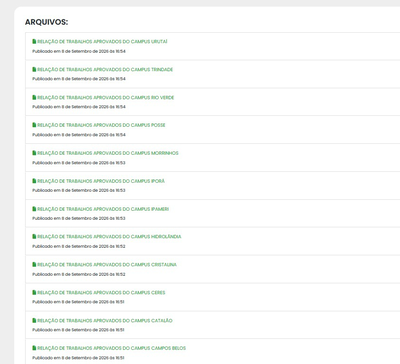
Task: Click publication date under Campus Rio Verde
Action: click(x=79, y=107)
